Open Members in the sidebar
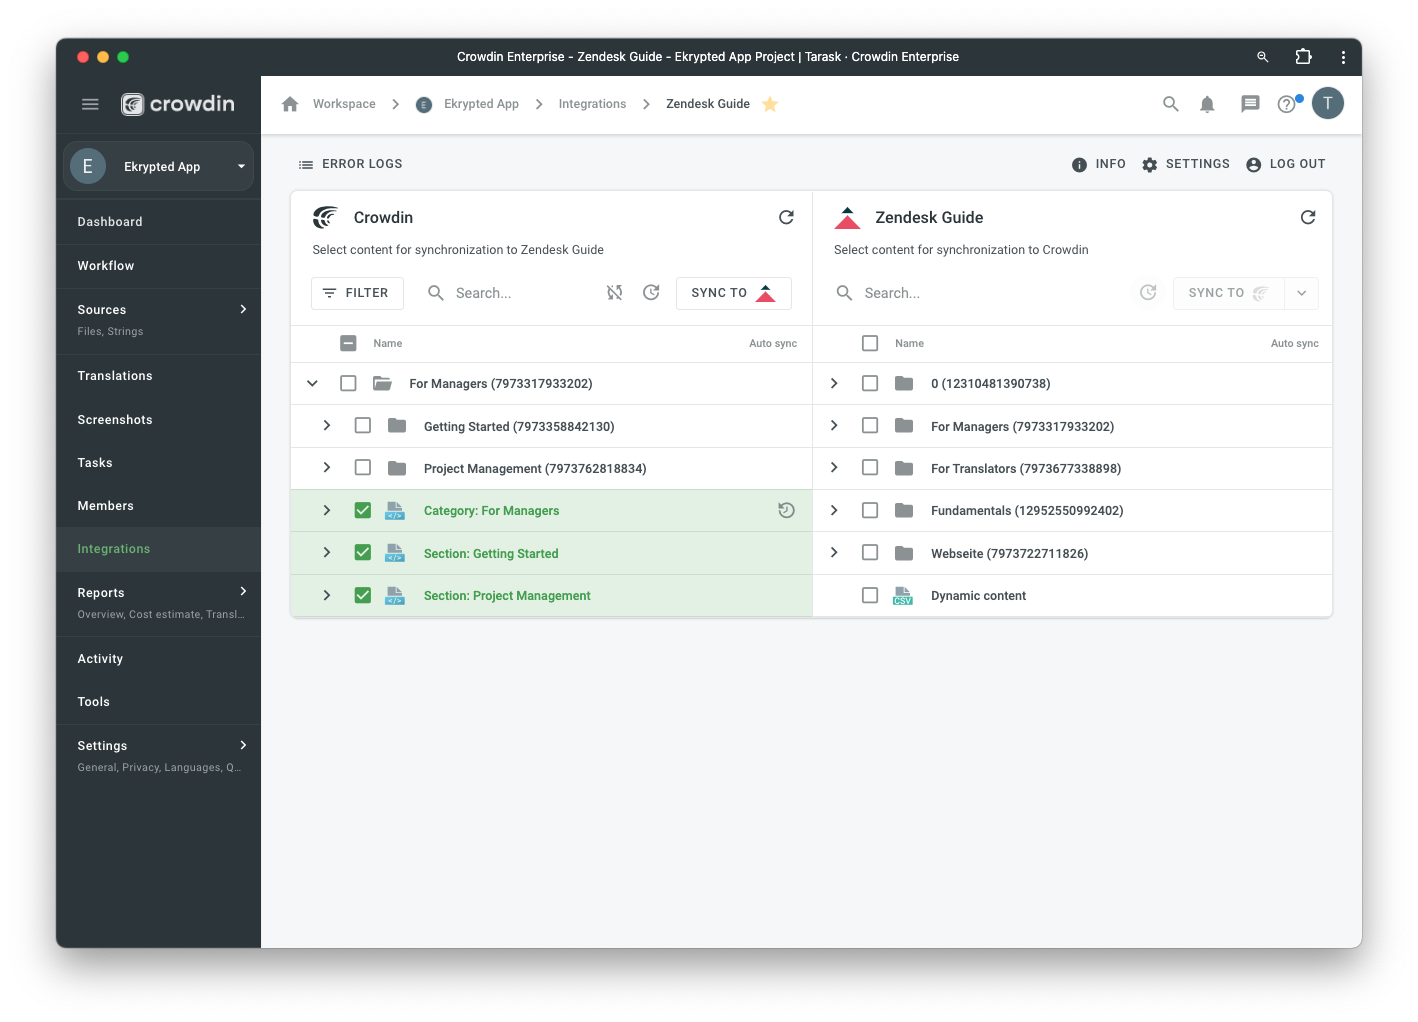 click(158, 506)
